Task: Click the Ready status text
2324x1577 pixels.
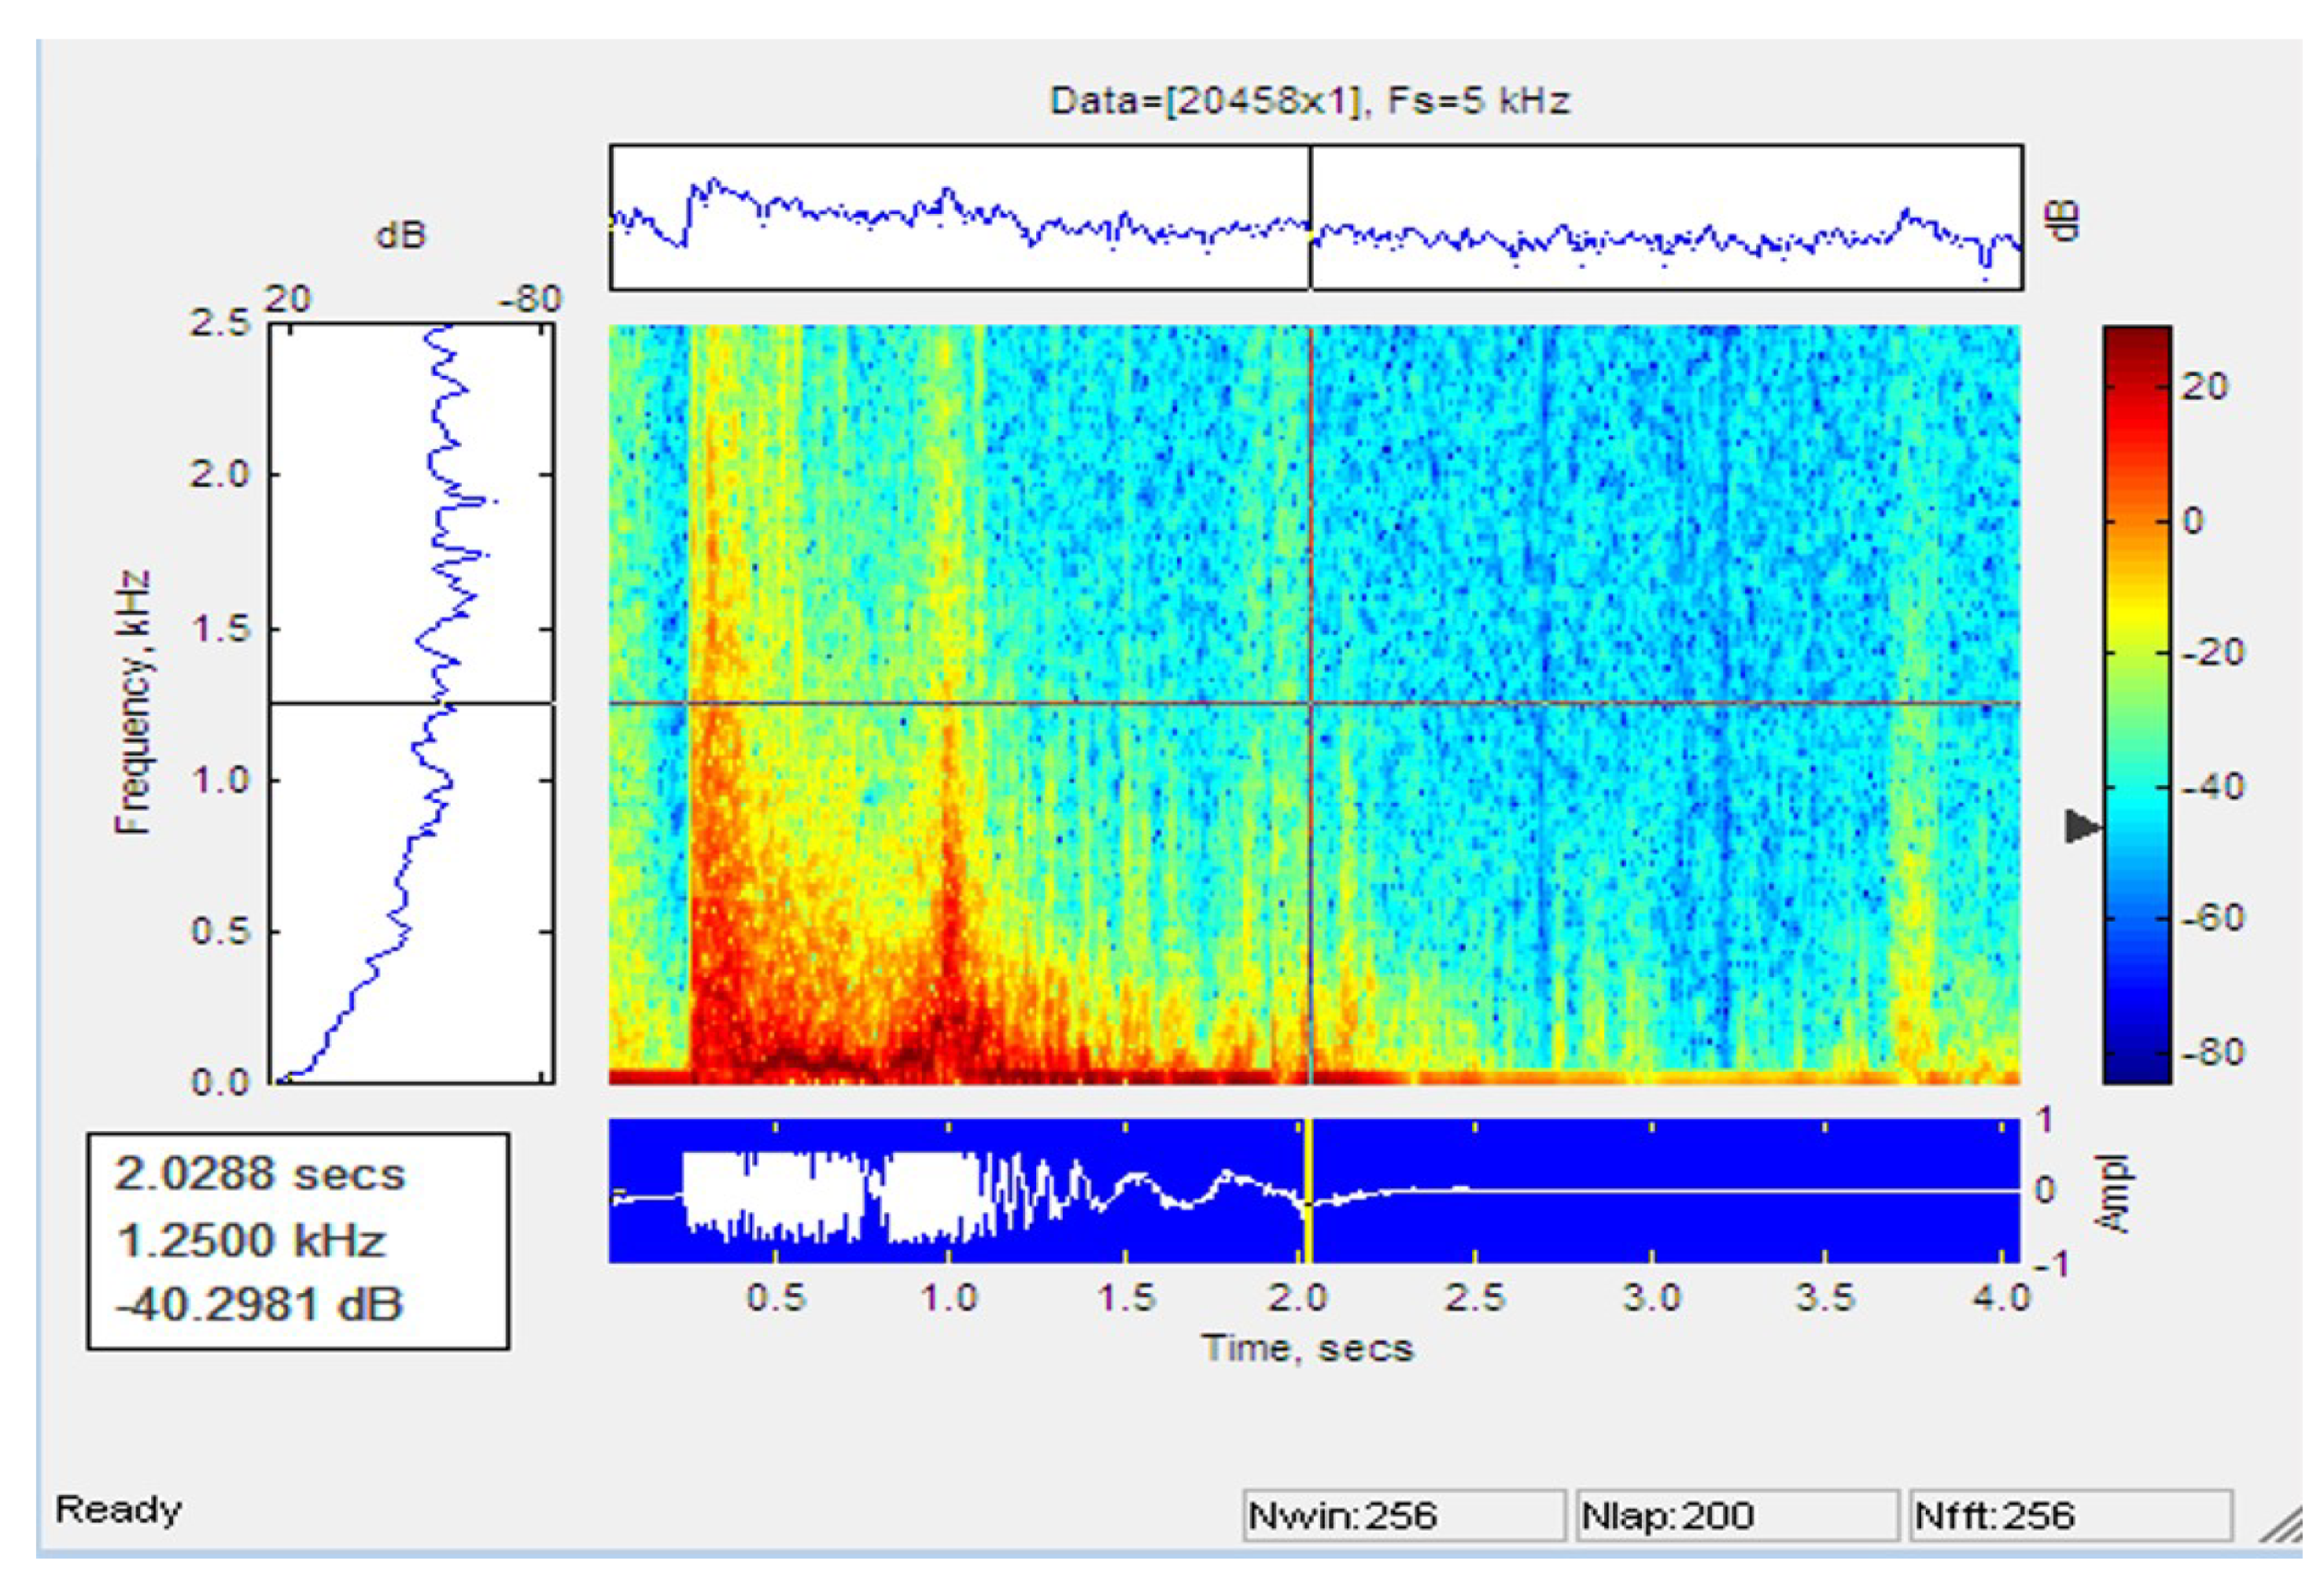Action: coord(118,1509)
